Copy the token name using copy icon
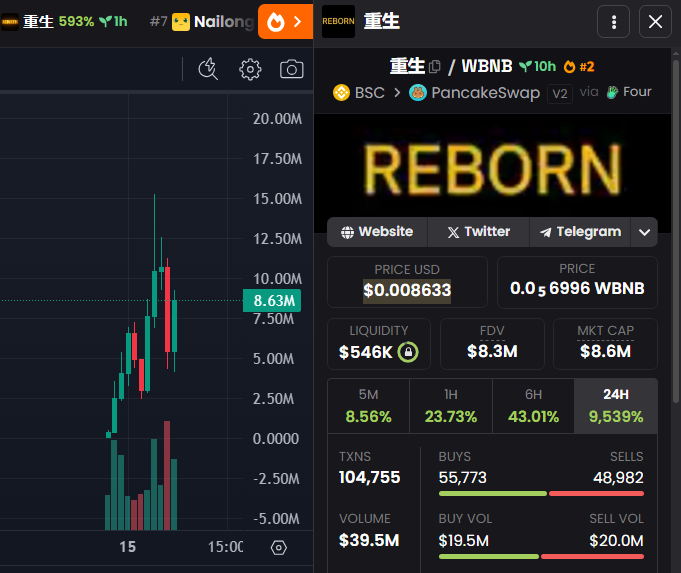681x573 pixels. pyautogui.click(x=435, y=67)
